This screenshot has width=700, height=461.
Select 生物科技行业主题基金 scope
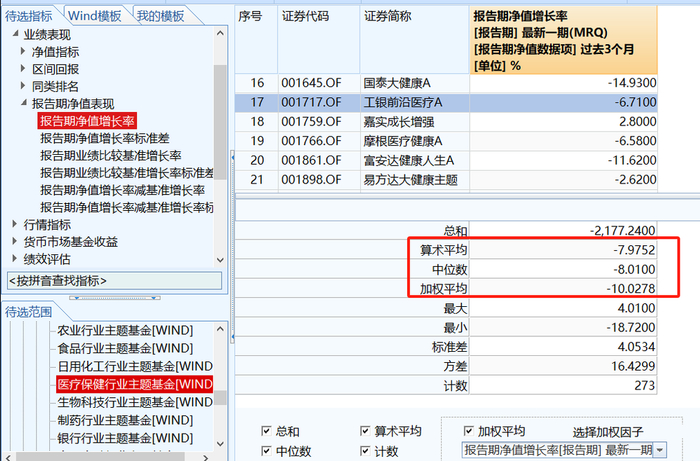[x=135, y=402]
